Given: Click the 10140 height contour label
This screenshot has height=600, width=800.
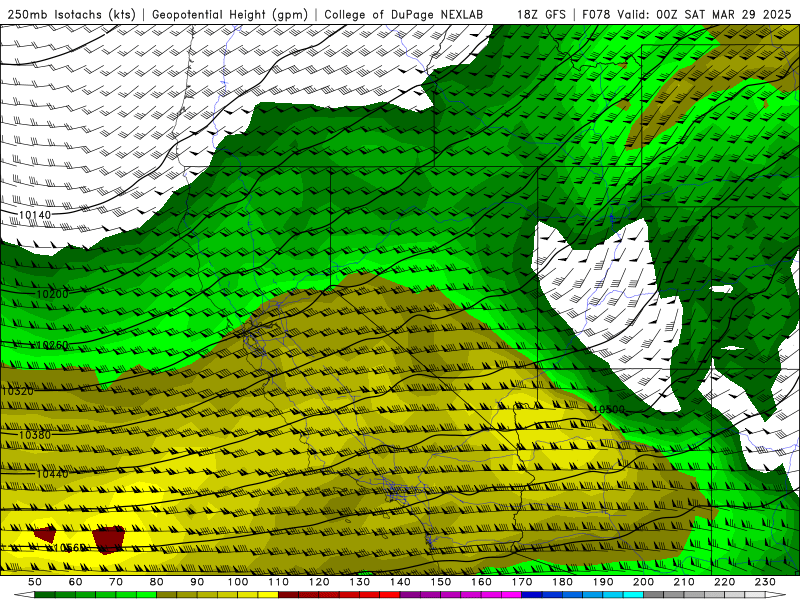Looking at the screenshot, I should (35, 215).
